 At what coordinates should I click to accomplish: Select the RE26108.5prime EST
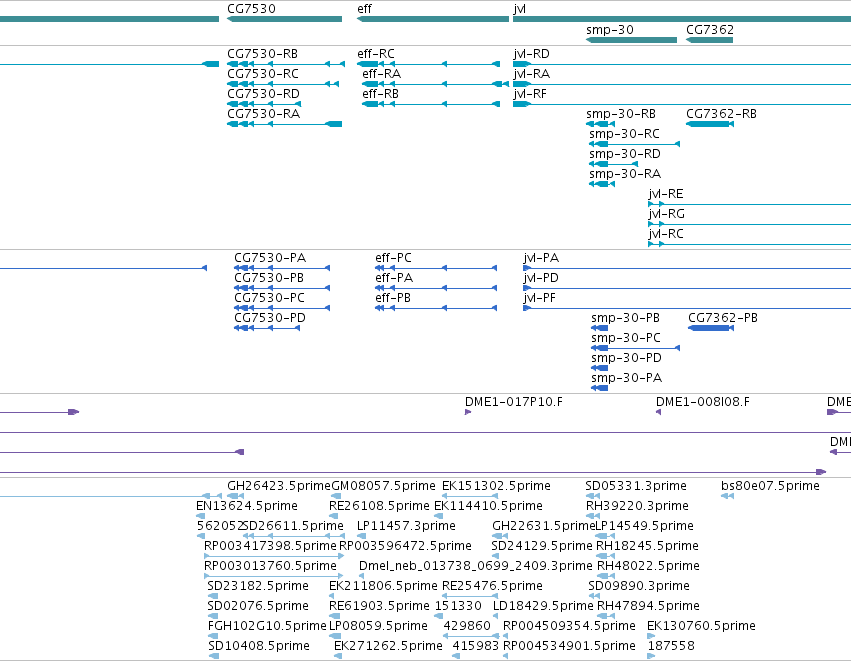pos(335,516)
